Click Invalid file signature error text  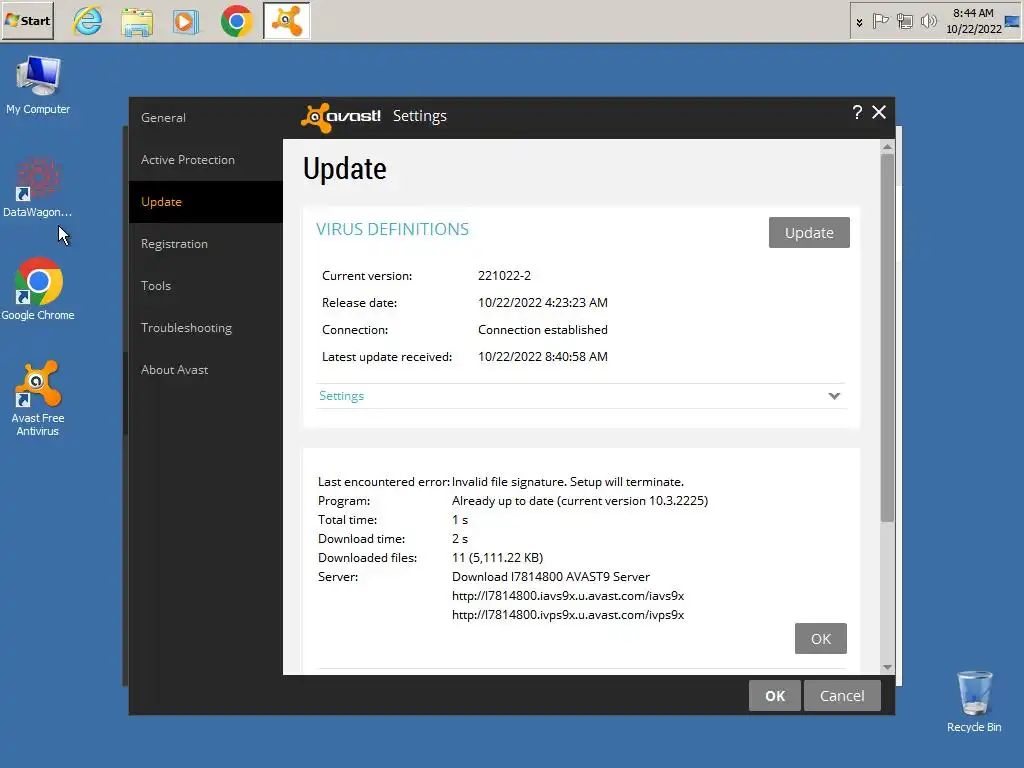pos(568,482)
